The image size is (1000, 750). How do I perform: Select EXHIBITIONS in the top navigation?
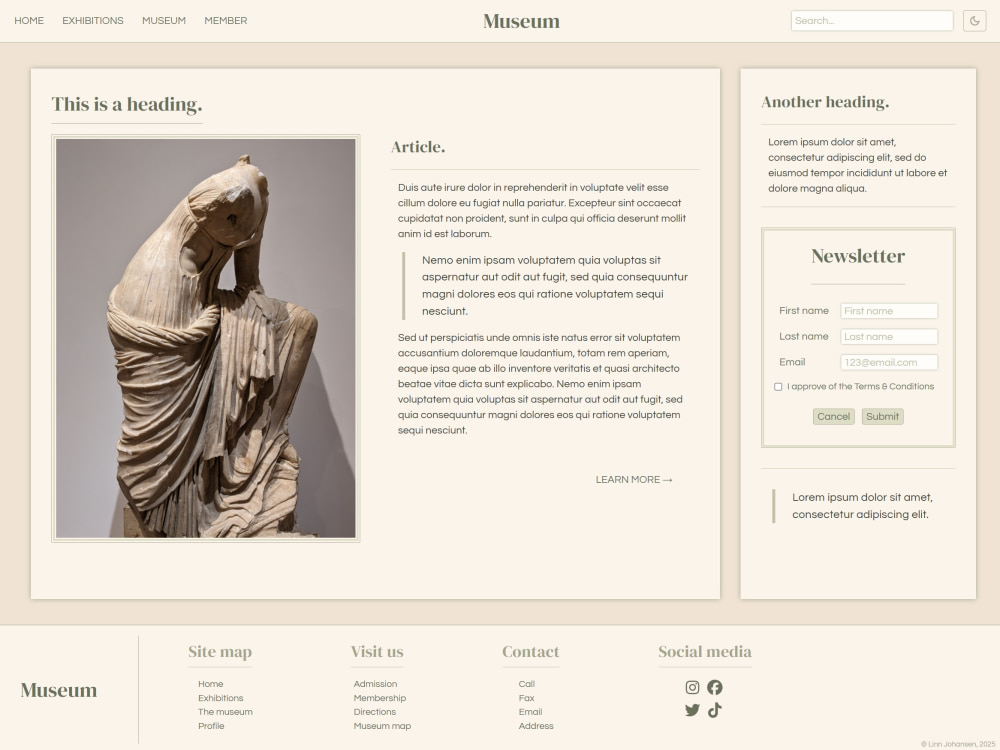pyautogui.click(x=92, y=20)
